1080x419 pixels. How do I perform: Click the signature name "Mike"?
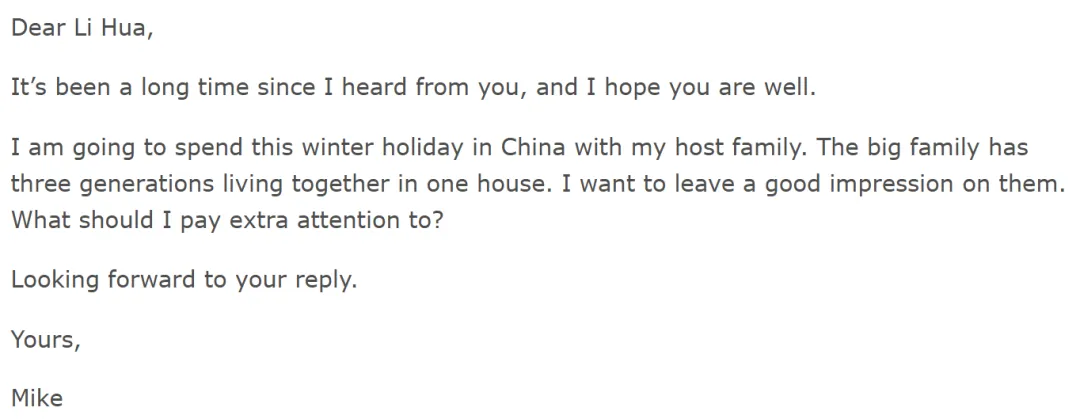tap(37, 398)
